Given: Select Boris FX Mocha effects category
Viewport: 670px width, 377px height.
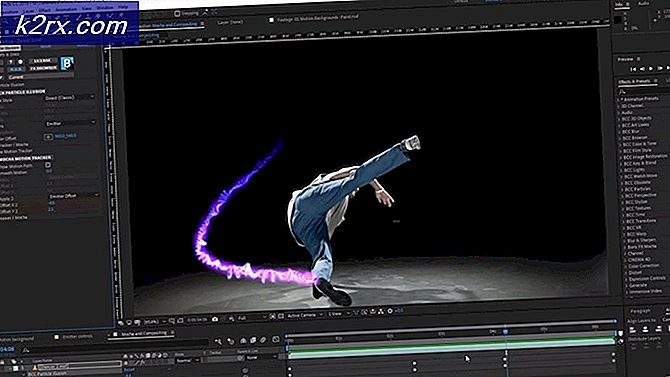Looking at the screenshot, I should 642,247.
